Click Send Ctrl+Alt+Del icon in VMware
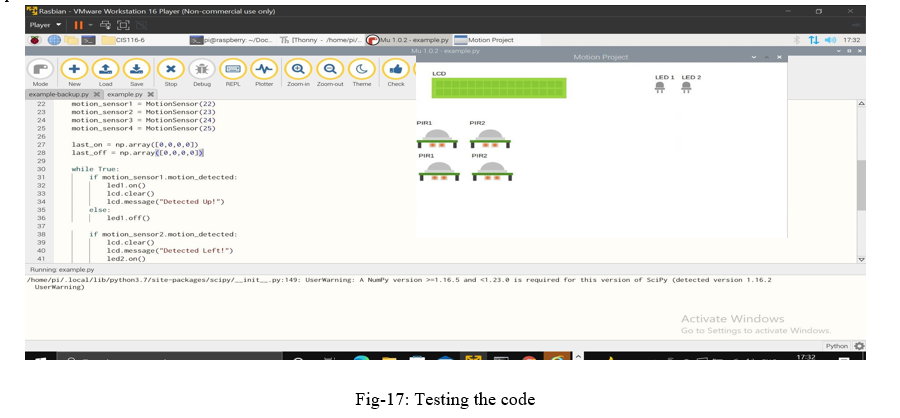Screen dimensions: 900x418 (105, 25)
